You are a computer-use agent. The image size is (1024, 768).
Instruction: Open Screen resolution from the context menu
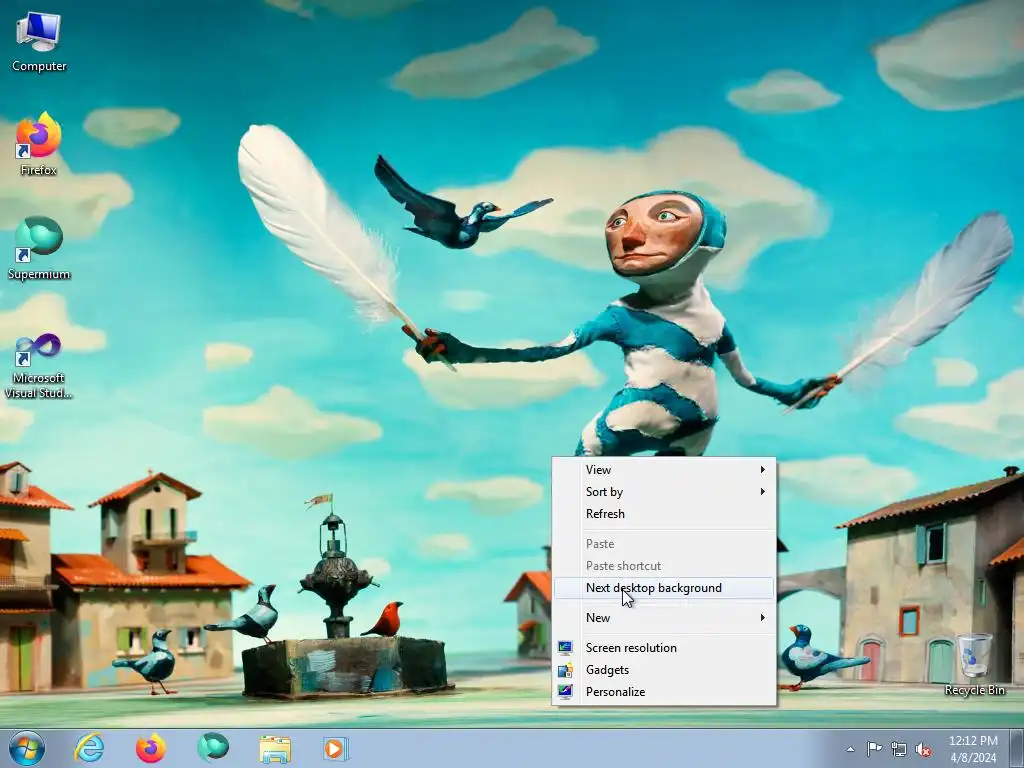pyautogui.click(x=664, y=648)
